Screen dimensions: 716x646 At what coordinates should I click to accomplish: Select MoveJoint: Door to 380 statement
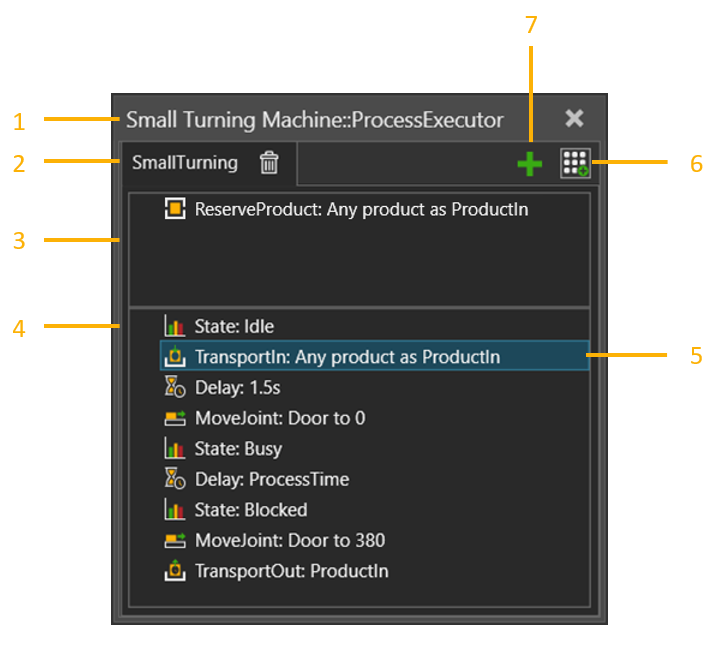[289, 541]
